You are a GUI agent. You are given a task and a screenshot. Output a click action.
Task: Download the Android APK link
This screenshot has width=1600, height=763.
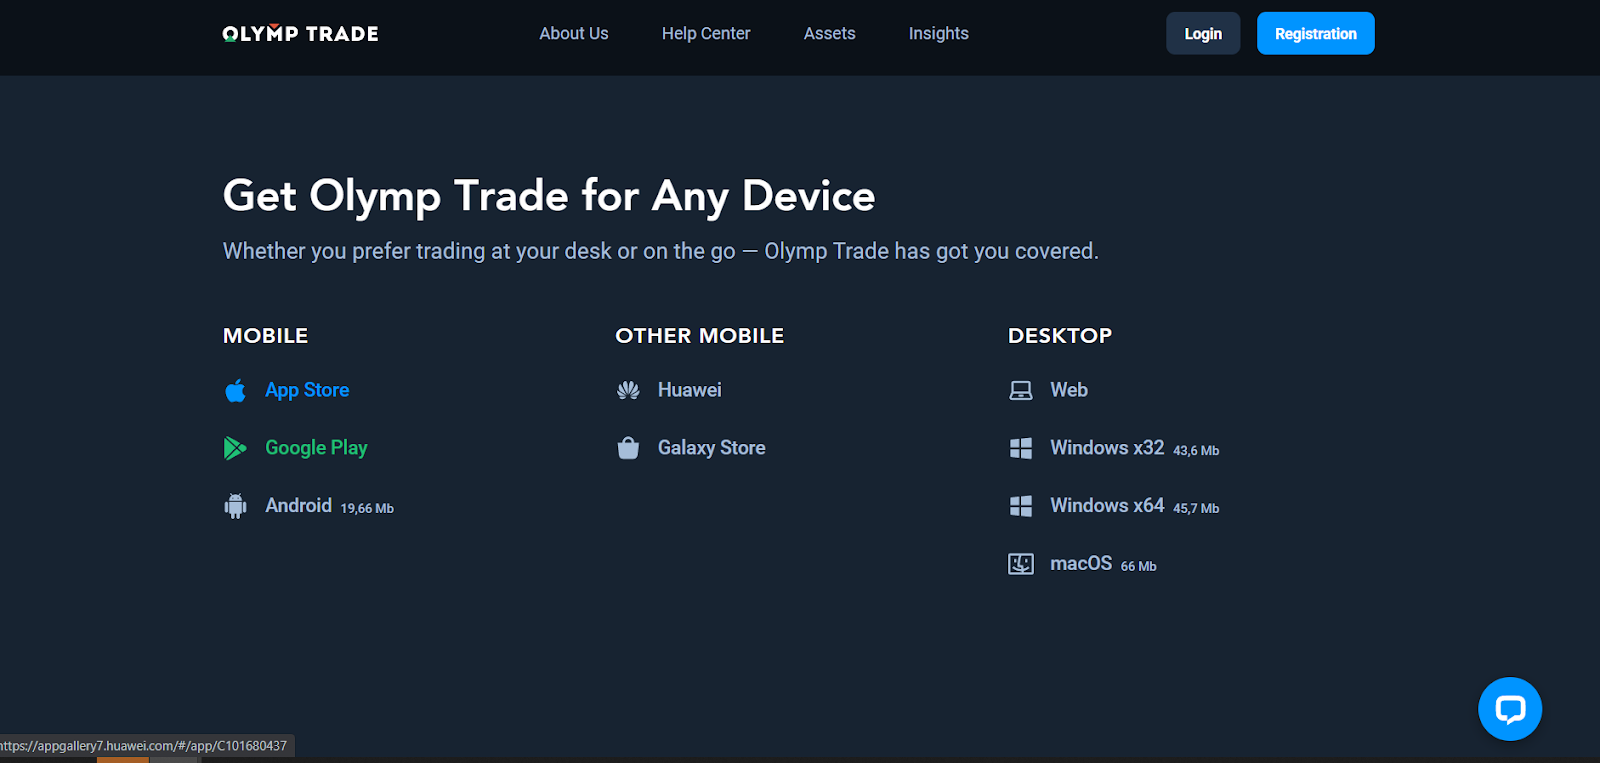coord(298,506)
